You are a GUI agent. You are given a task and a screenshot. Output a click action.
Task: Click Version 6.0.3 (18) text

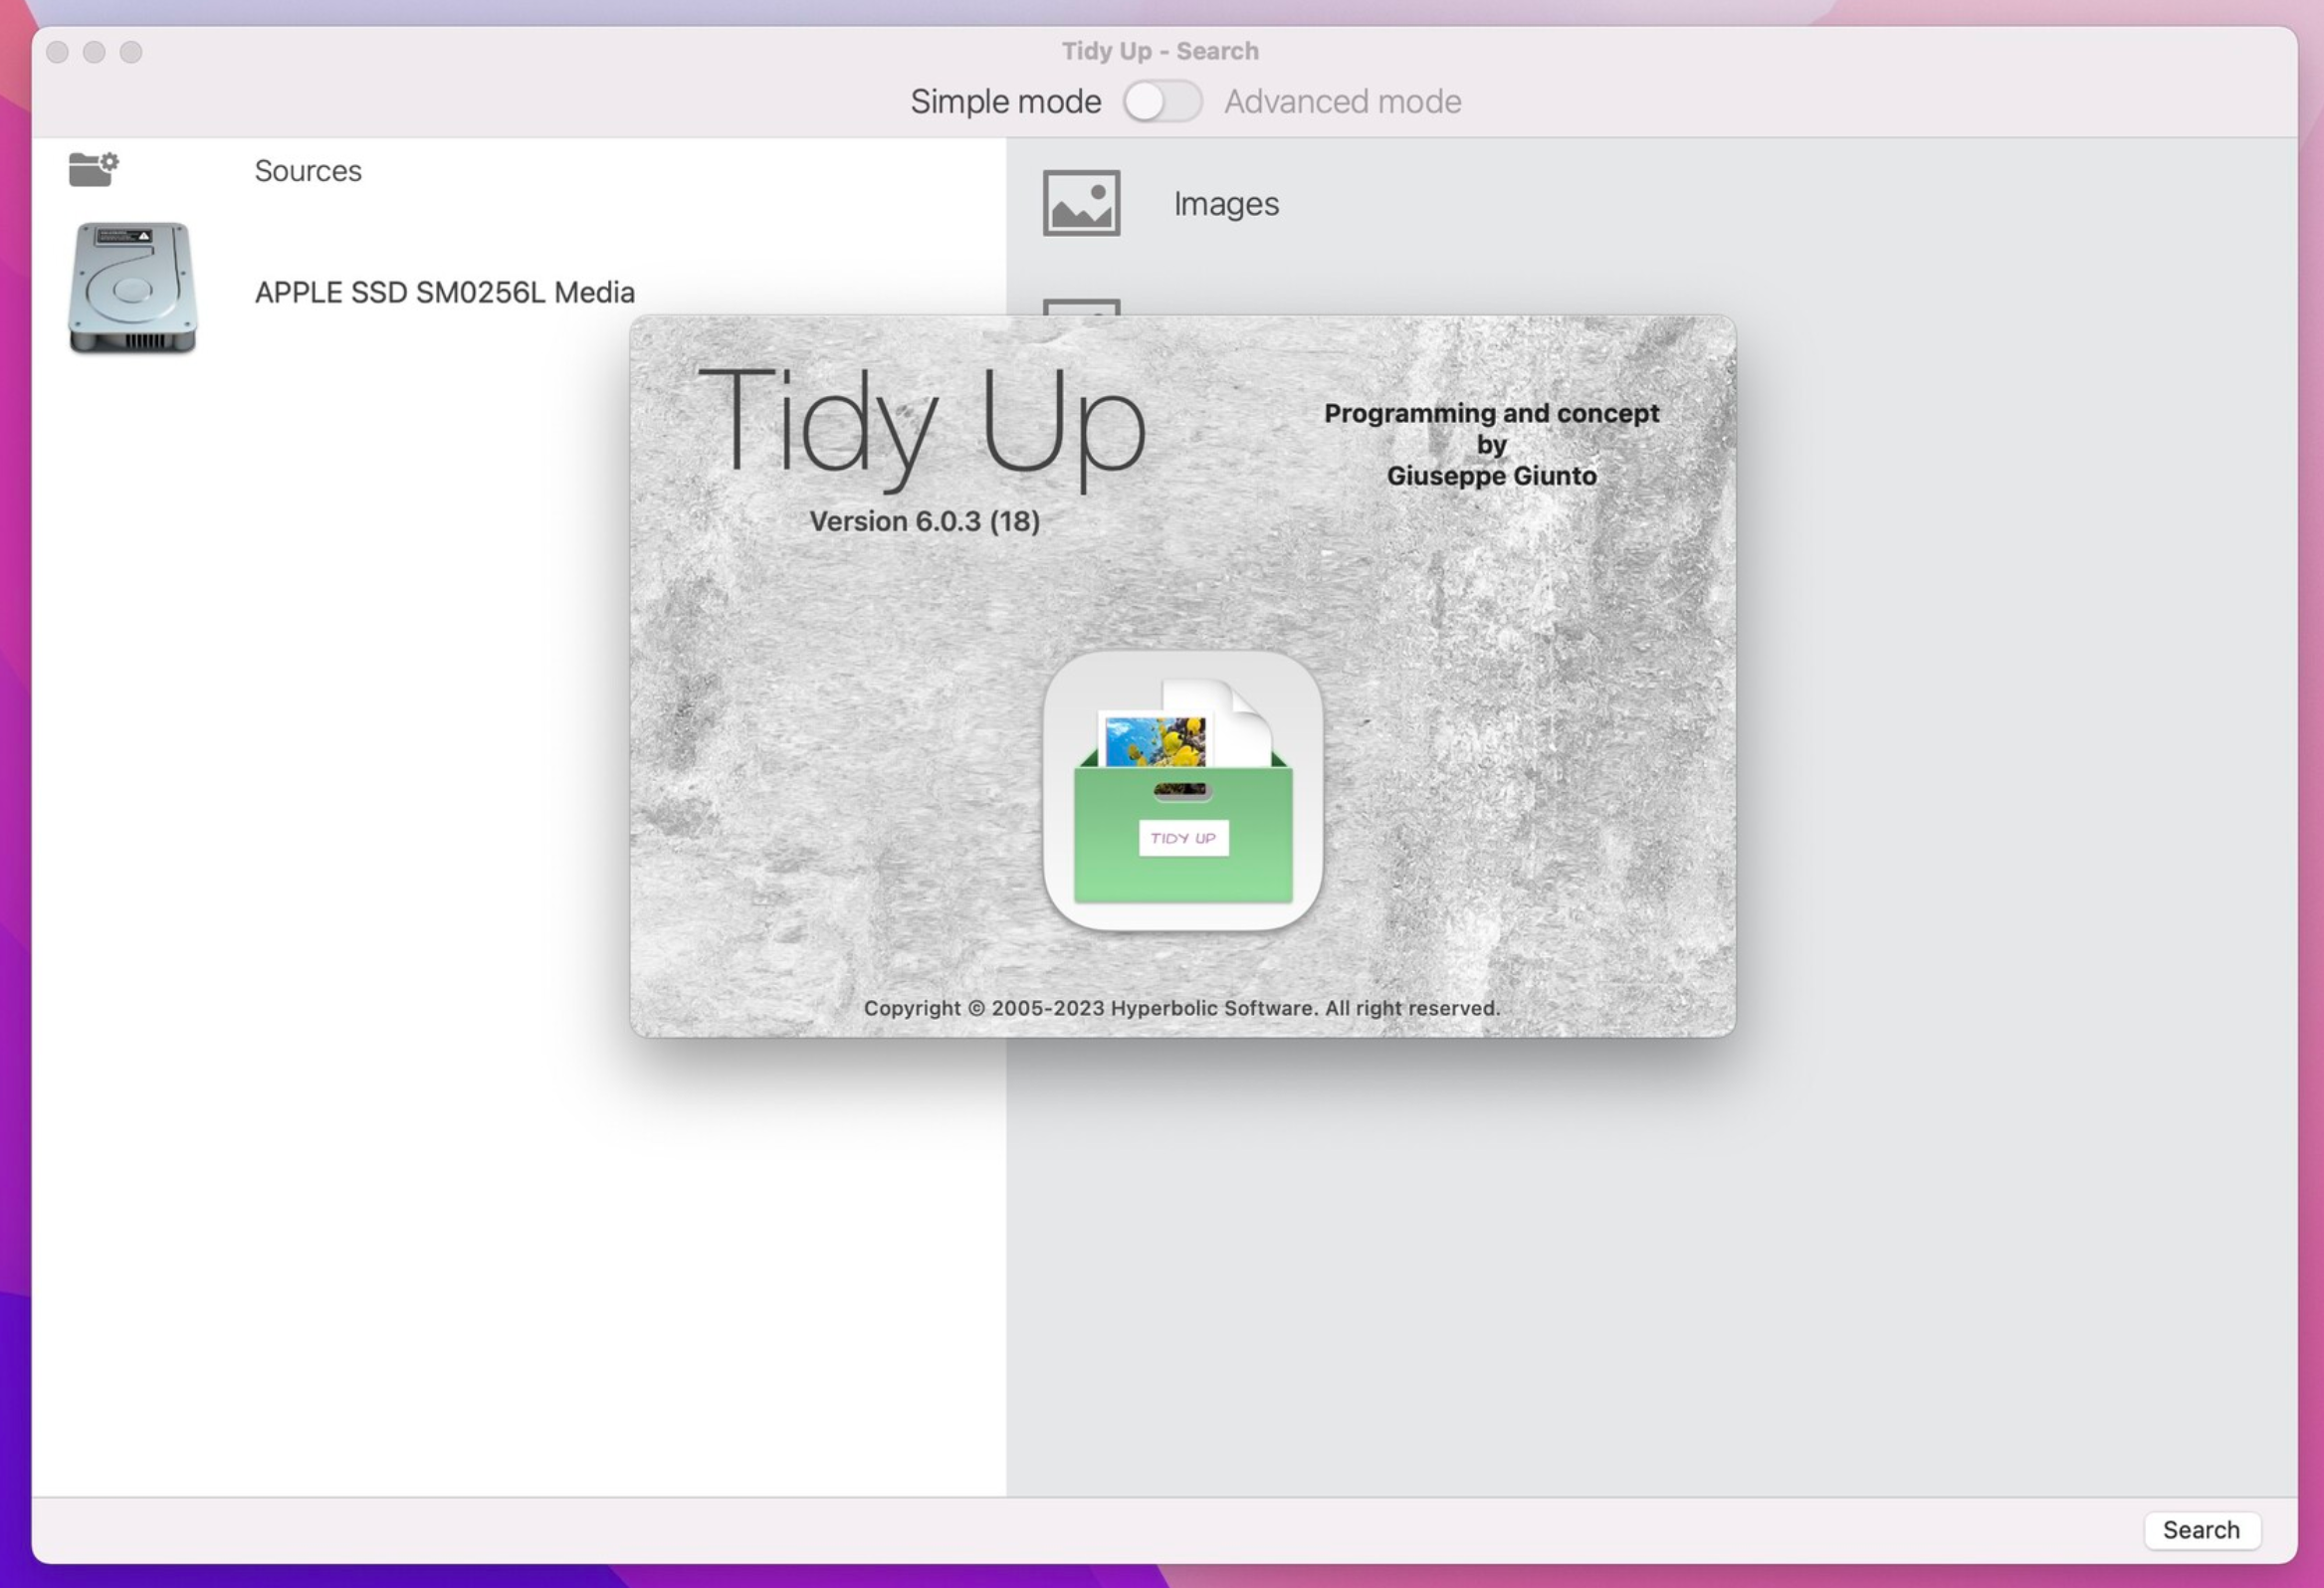(x=925, y=521)
